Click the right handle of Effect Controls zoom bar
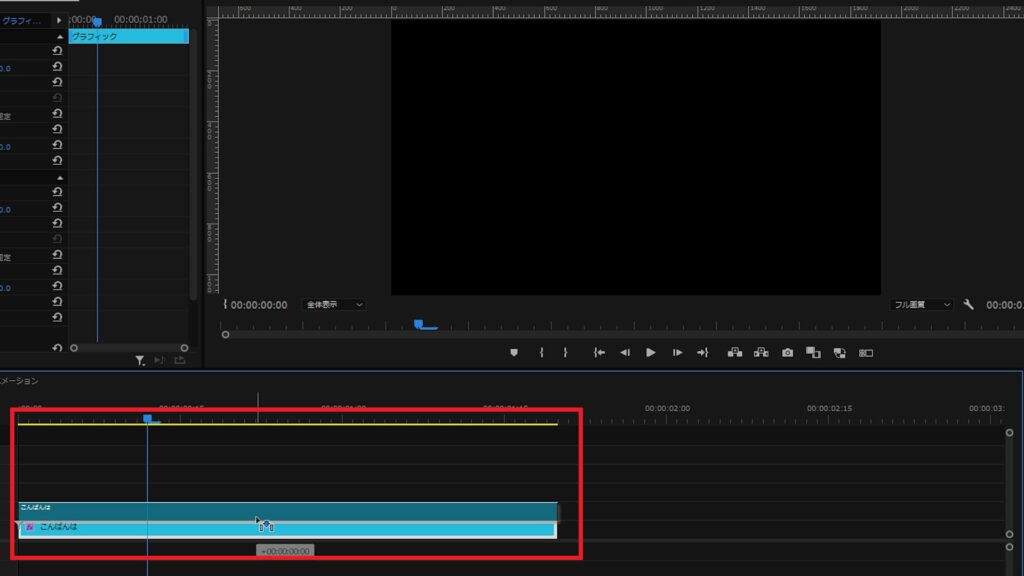Image resolution: width=1024 pixels, height=576 pixels. 184,348
